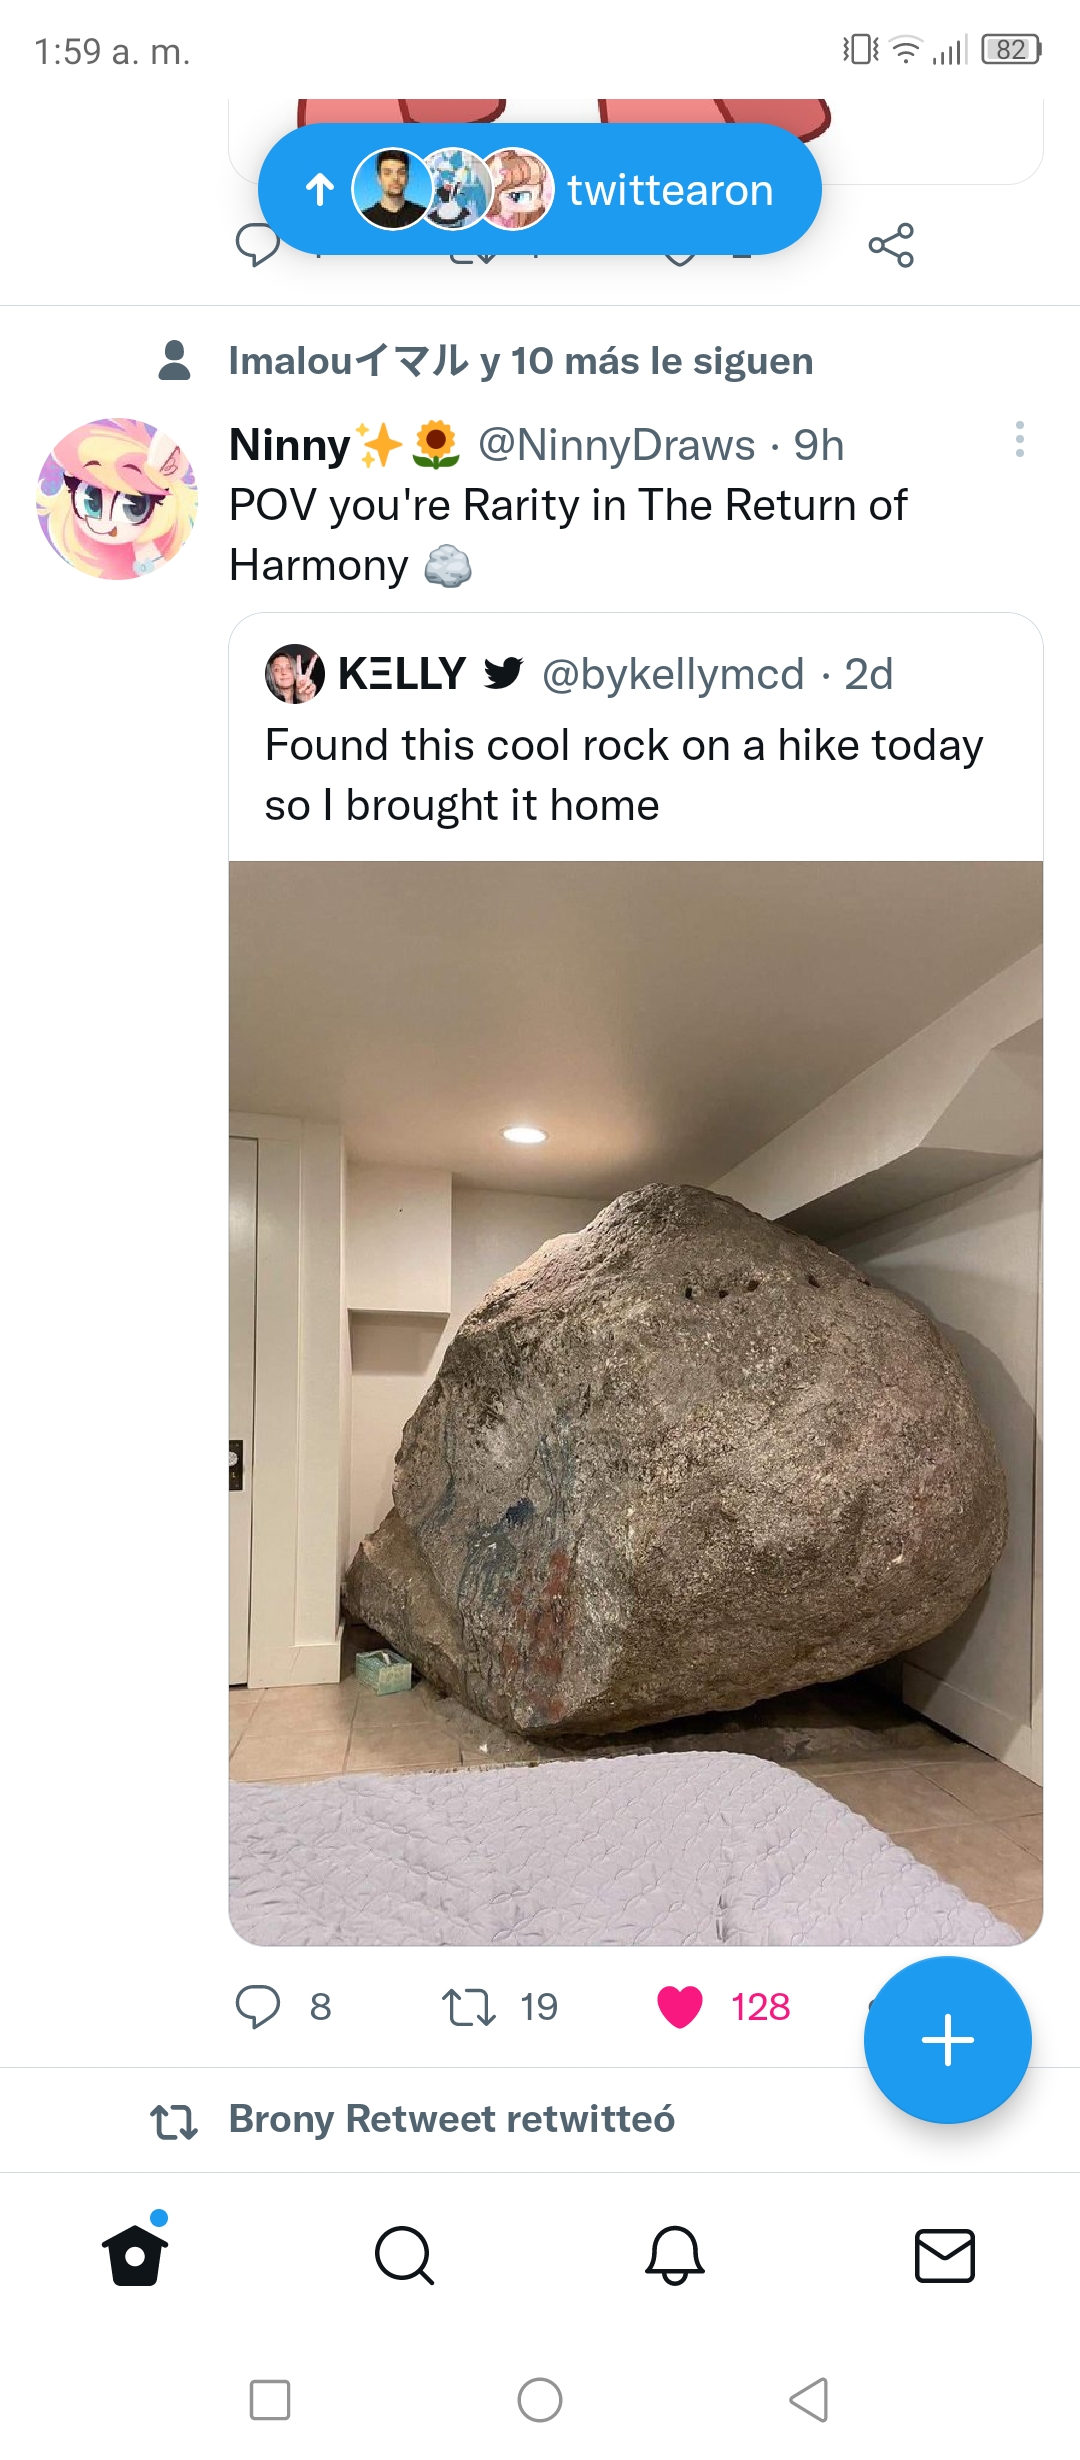
Task: Tap 'Brony Retweet retwitteó' label
Action: 452,2119
